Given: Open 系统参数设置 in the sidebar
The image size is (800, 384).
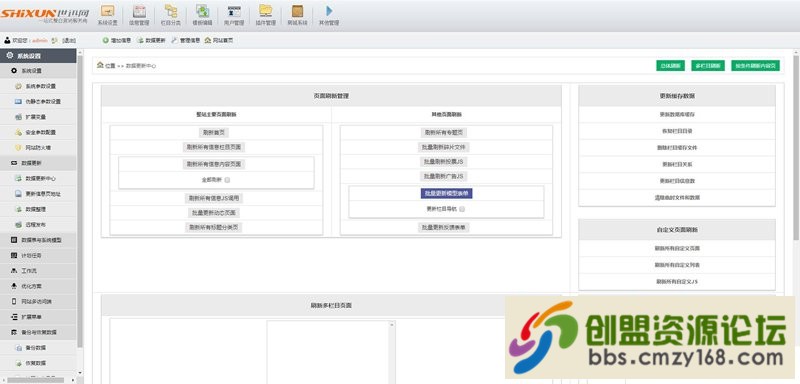Looking at the screenshot, I should (x=39, y=86).
